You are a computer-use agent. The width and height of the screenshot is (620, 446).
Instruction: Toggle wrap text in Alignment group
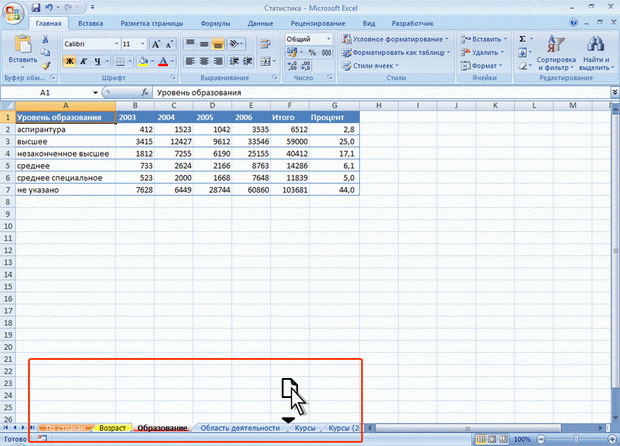(x=265, y=43)
